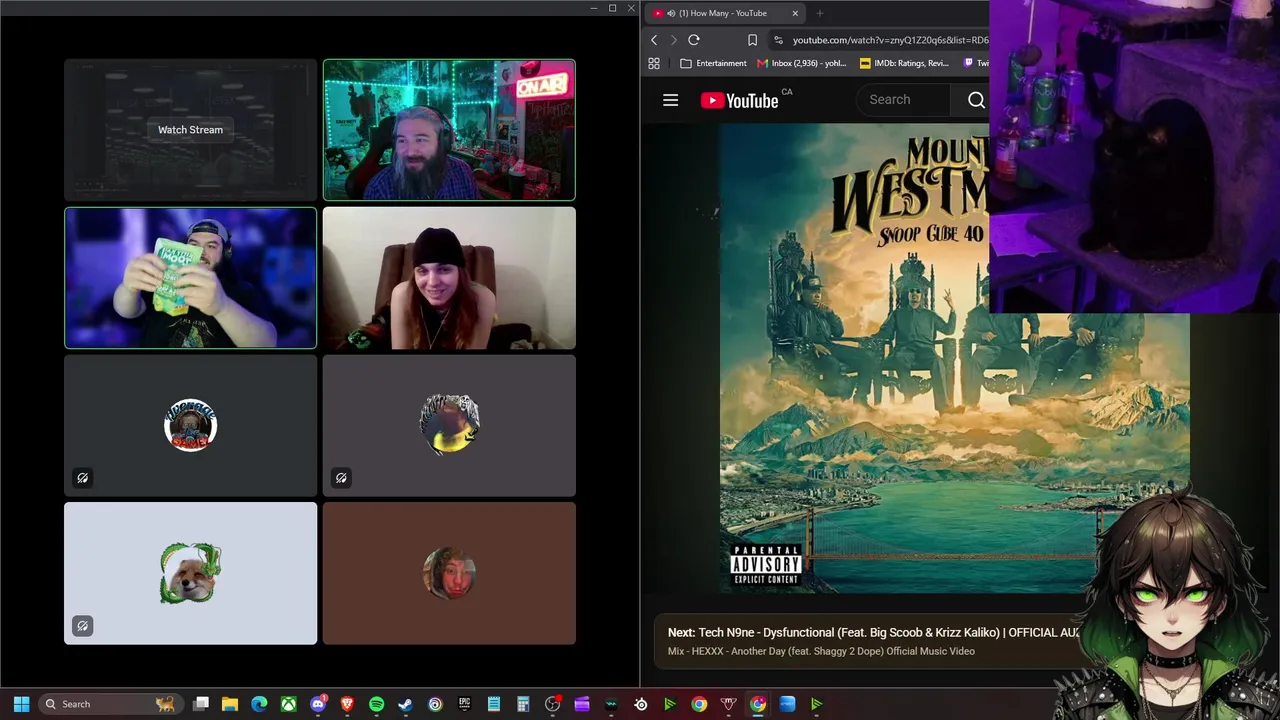Click the YouTube search magnifier button
Image resolution: width=1280 pixels, height=720 pixels.
click(x=976, y=100)
